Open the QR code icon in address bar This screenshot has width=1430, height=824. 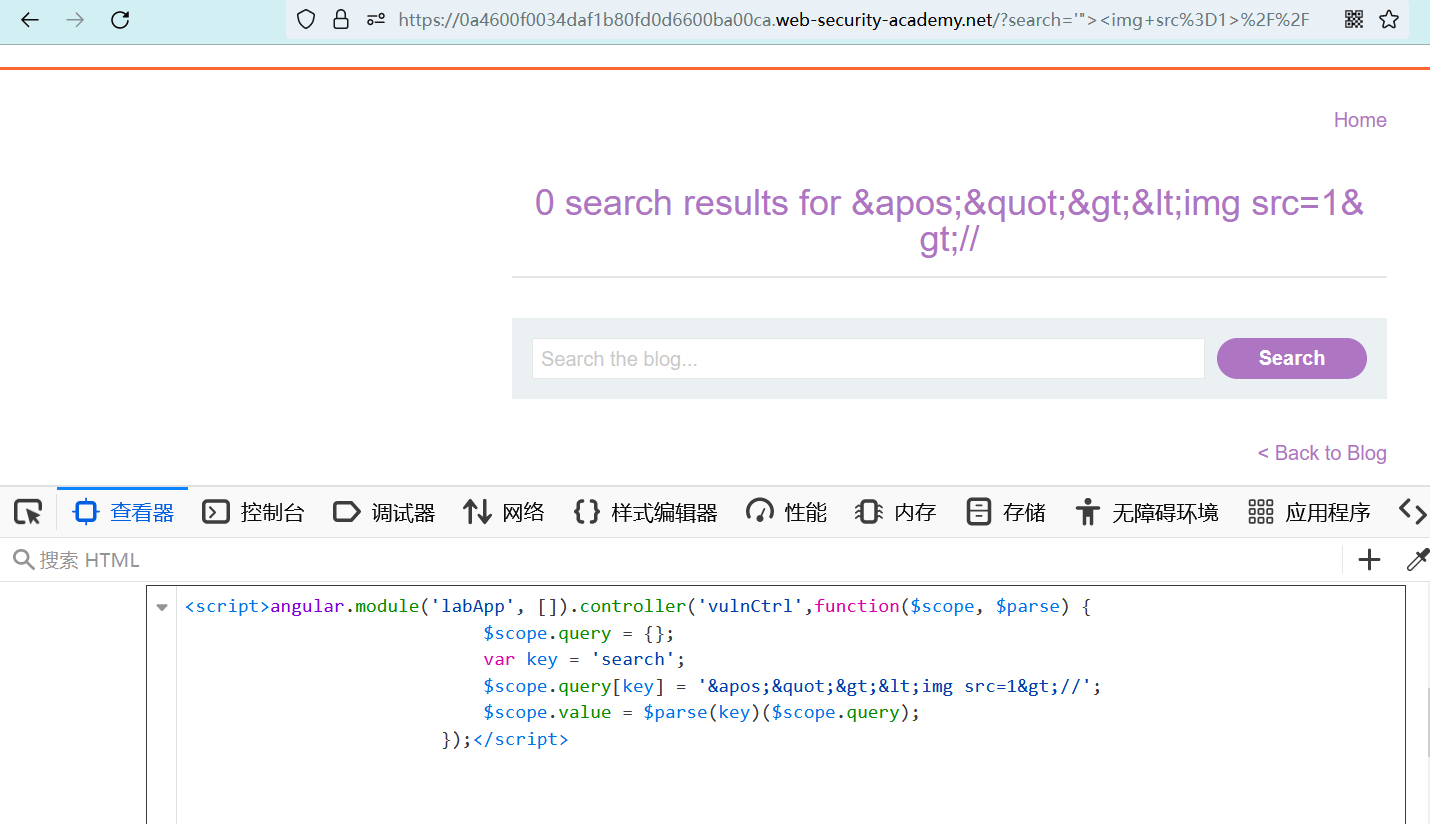pyautogui.click(x=1353, y=19)
